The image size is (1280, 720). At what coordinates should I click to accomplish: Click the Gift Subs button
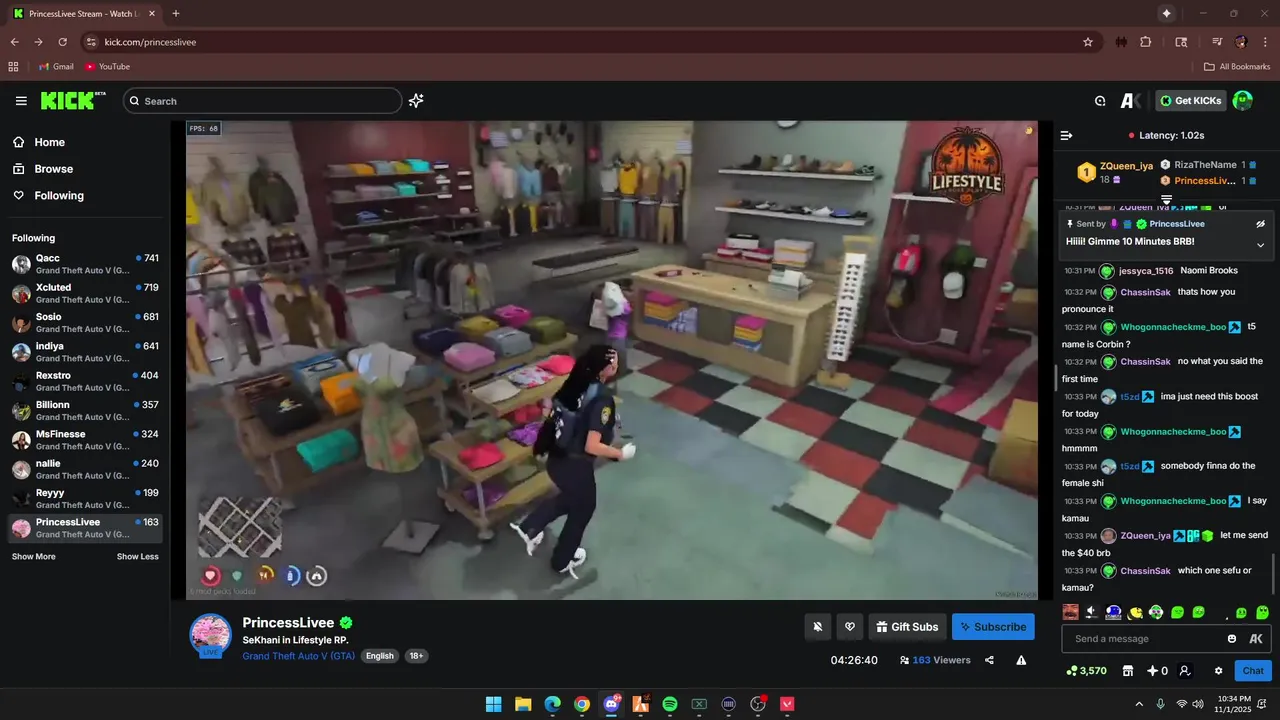[908, 627]
